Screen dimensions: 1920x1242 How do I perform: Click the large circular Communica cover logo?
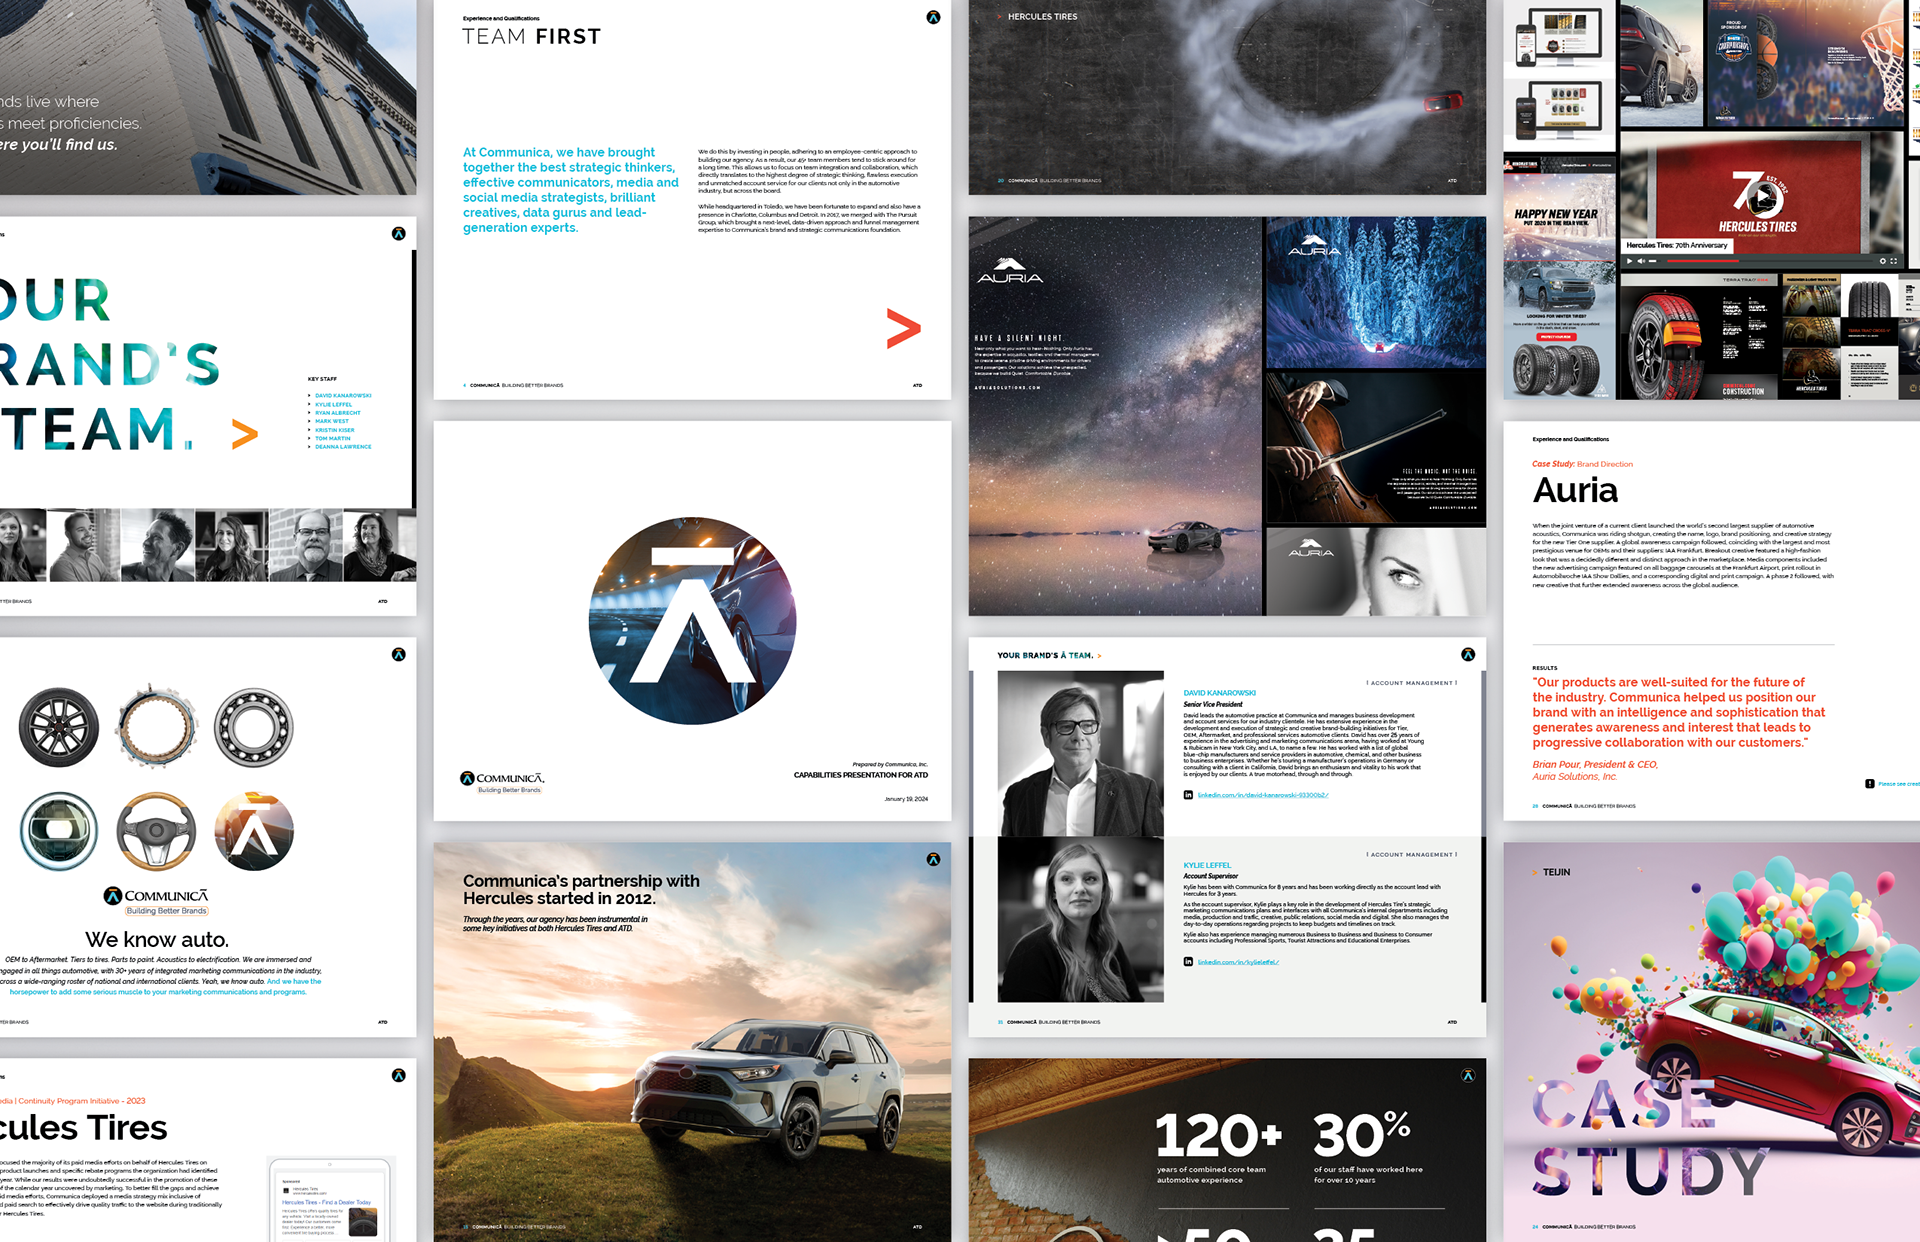tap(692, 621)
